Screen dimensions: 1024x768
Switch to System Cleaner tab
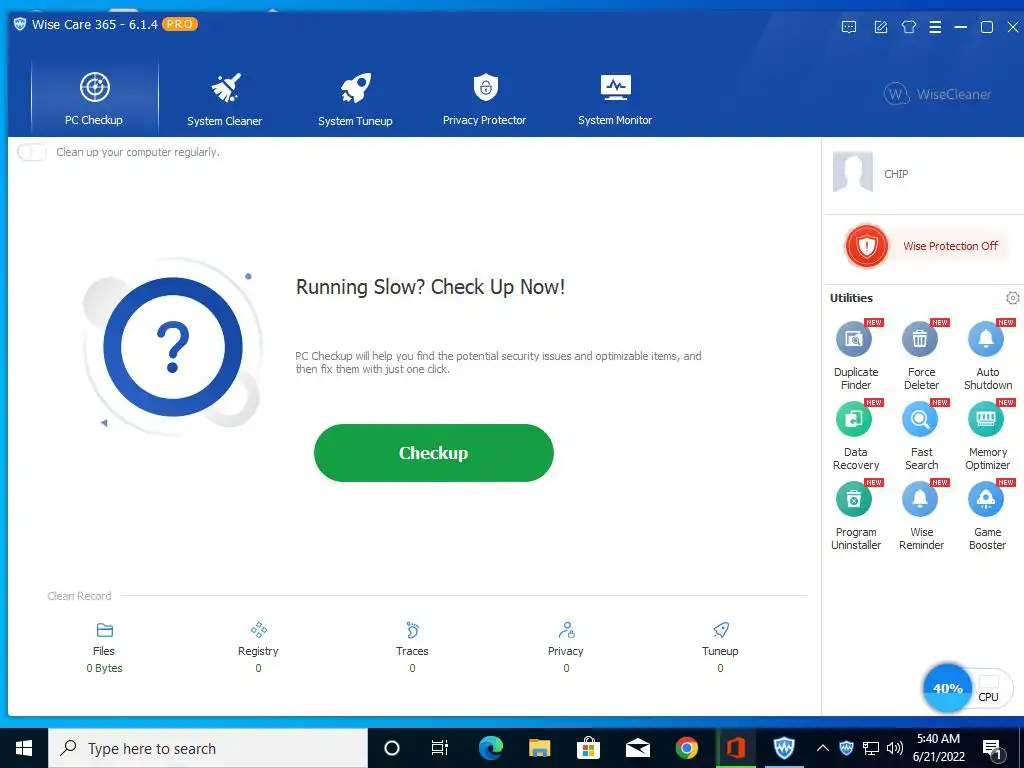(x=225, y=98)
